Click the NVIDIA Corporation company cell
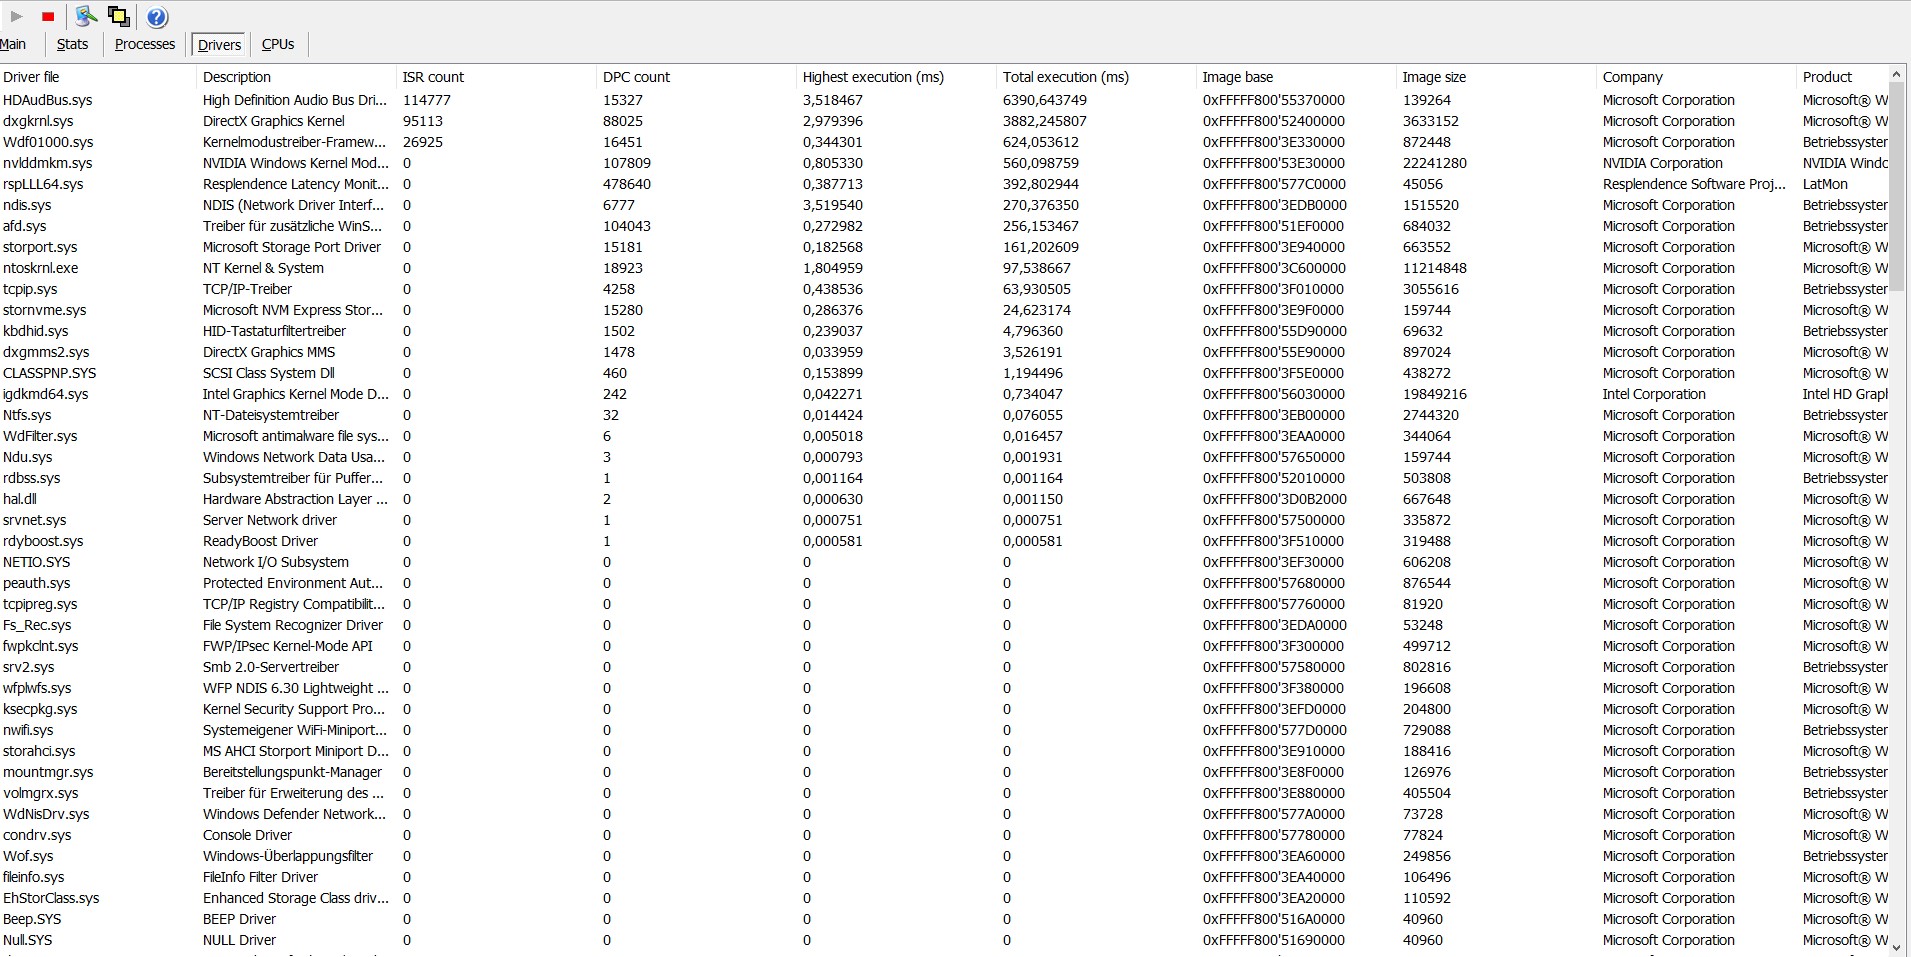Viewport: 1911px width, 957px height. pyautogui.click(x=1662, y=163)
